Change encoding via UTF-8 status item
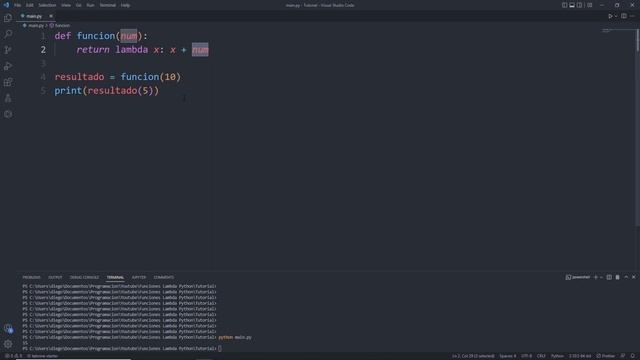640x360 pixels. click(x=527, y=356)
